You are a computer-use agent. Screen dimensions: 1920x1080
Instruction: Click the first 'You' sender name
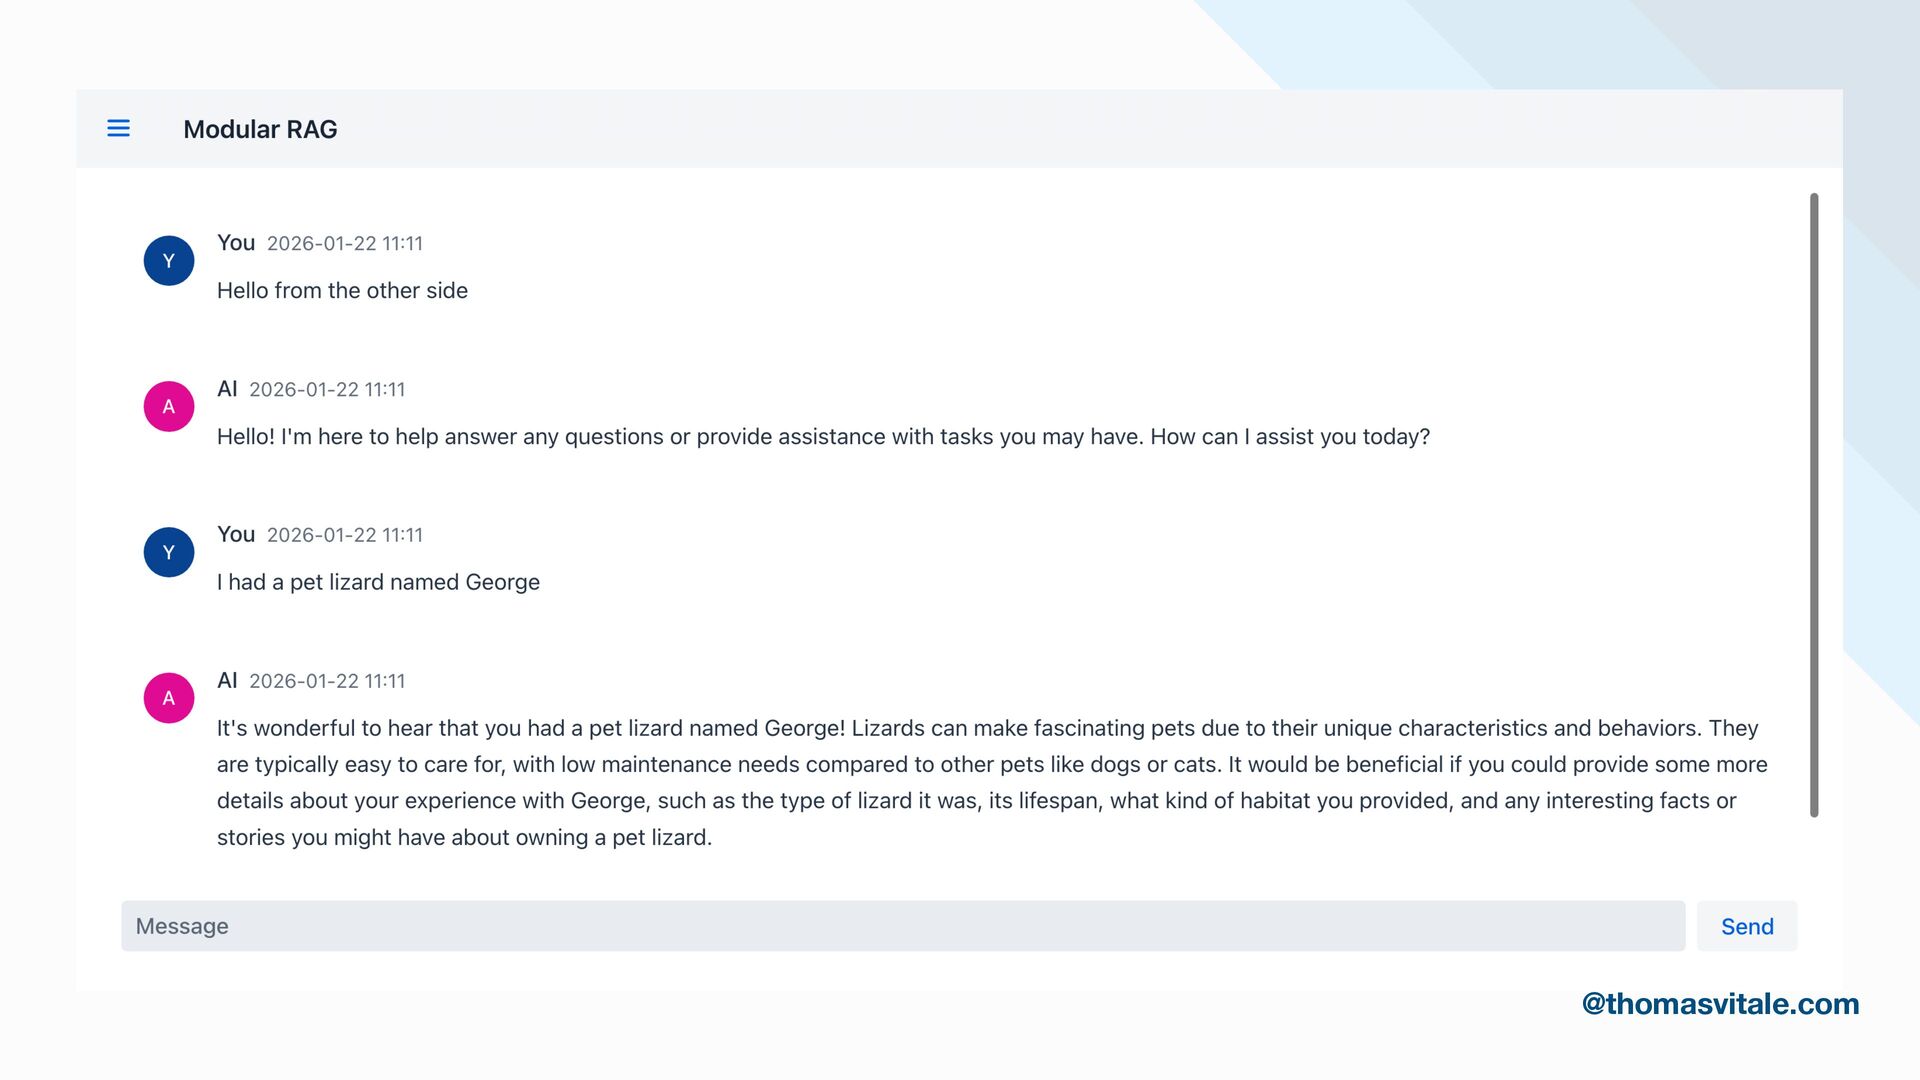(236, 243)
